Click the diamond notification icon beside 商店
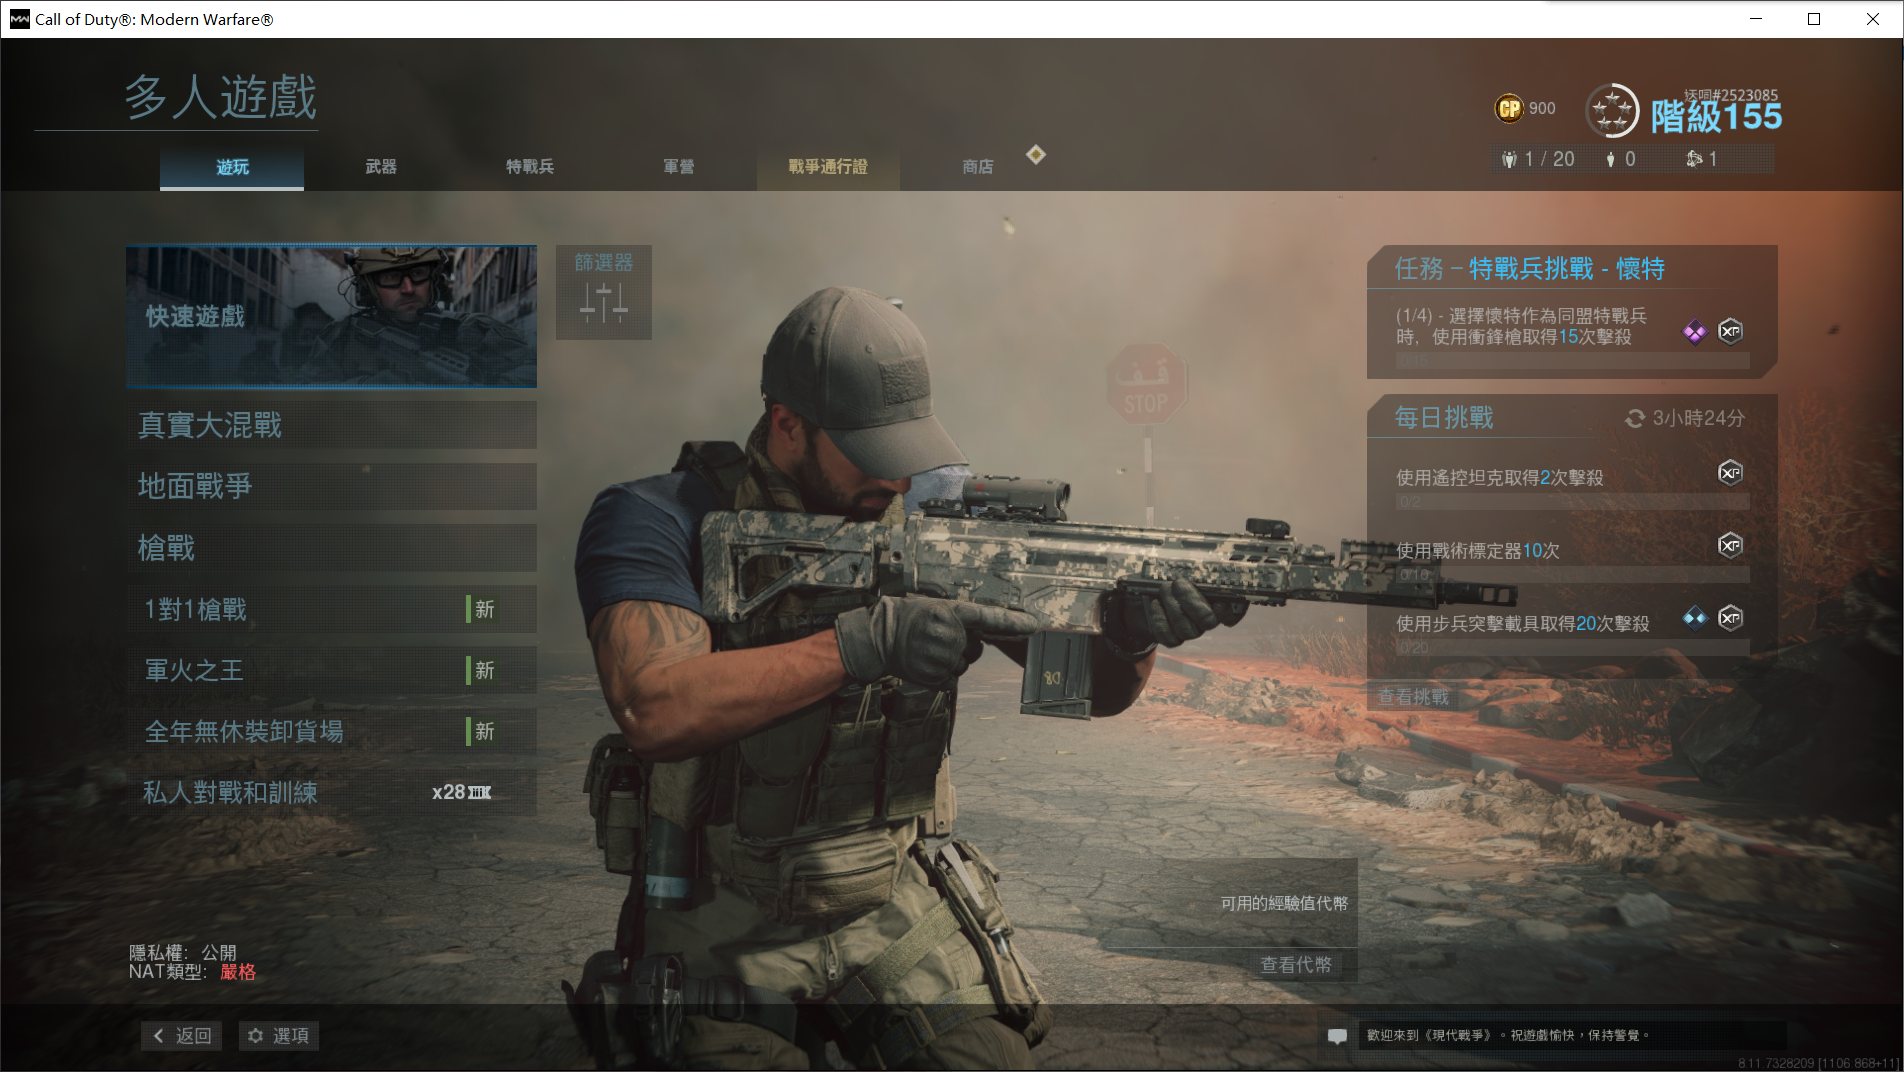Image resolution: width=1904 pixels, height=1072 pixels. [1036, 154]
